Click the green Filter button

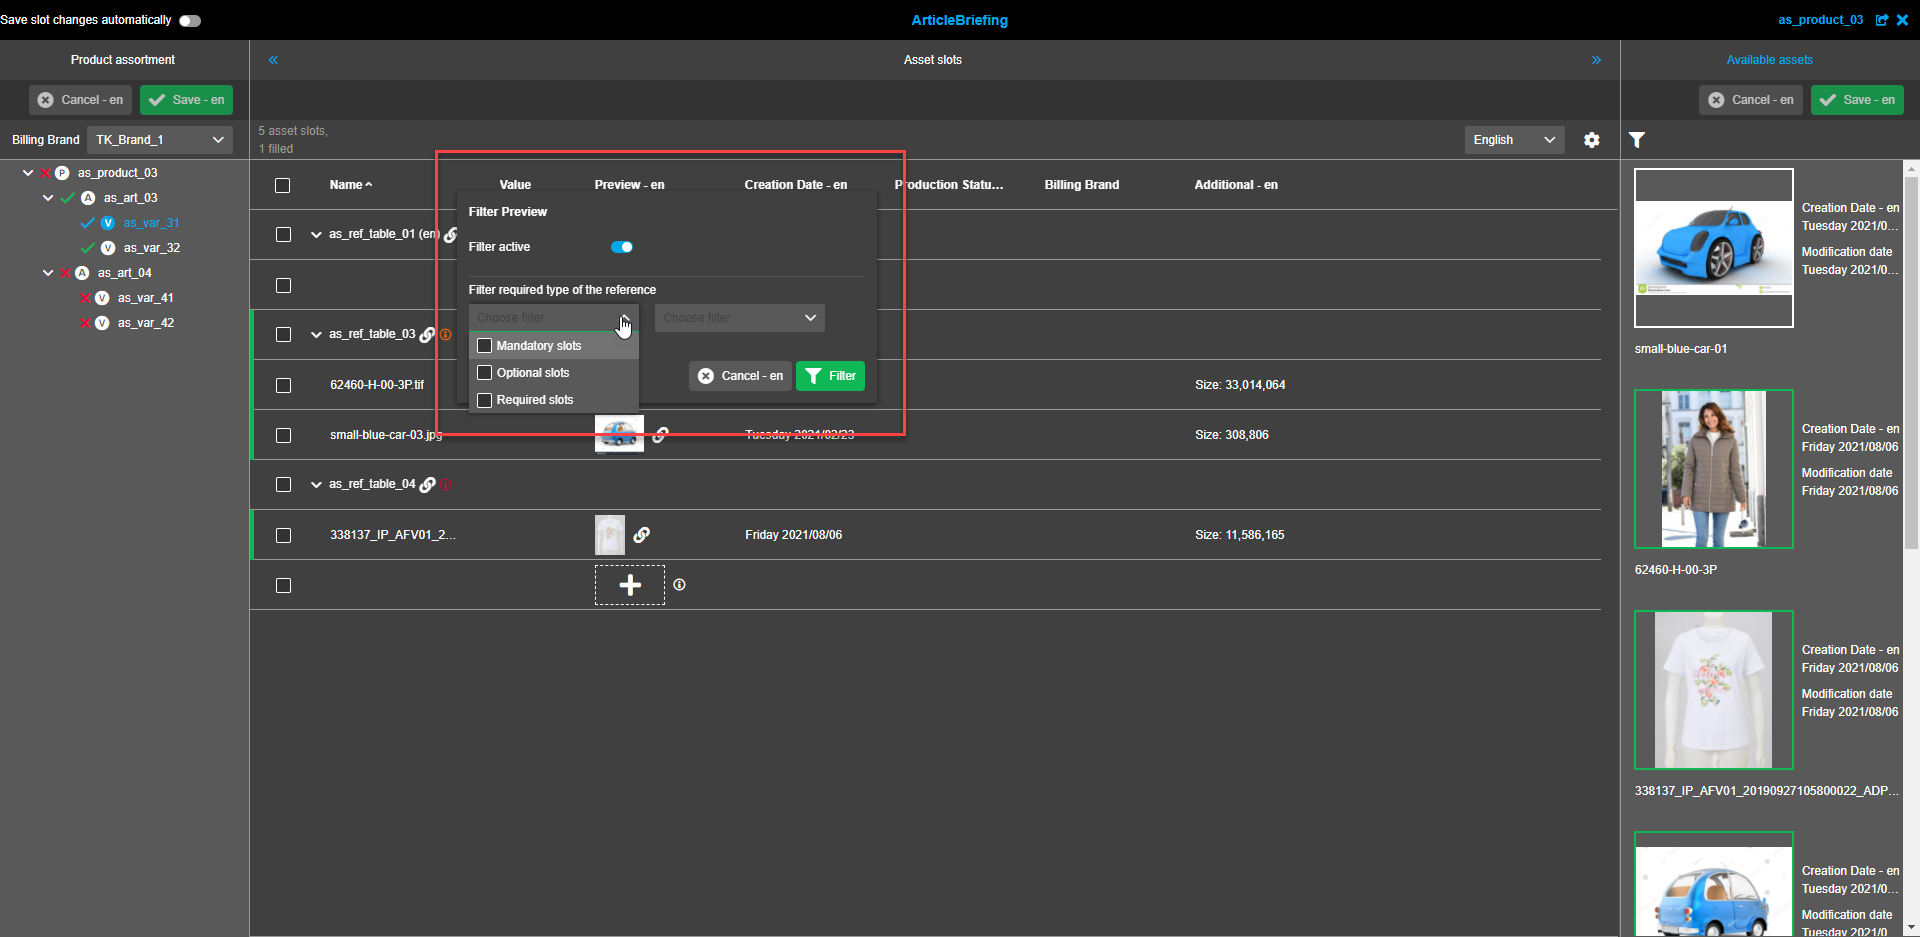[x=830, y=376]
